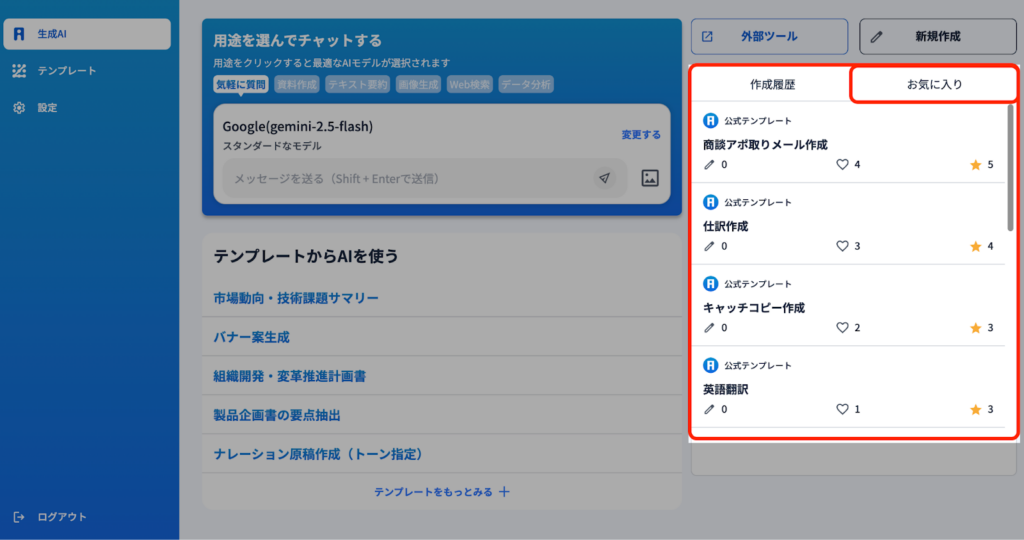The image size is (1024, 540).
Task: Select the 資料作成 usage chip
Action: 297,85
